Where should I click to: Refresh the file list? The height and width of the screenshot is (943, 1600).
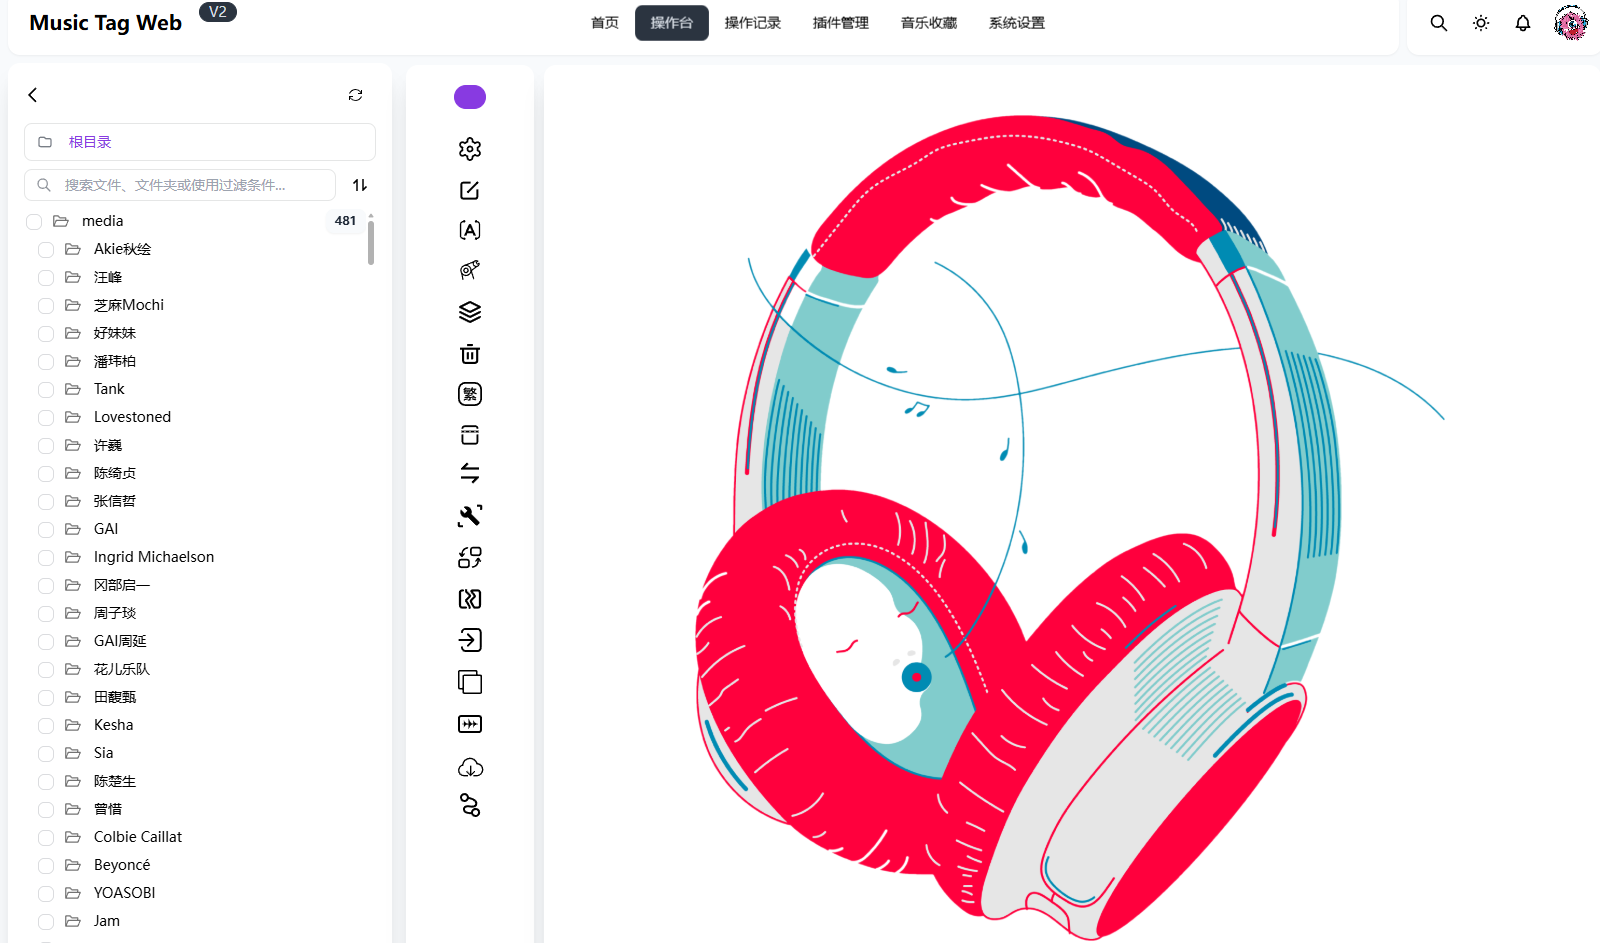coord(355,95)
